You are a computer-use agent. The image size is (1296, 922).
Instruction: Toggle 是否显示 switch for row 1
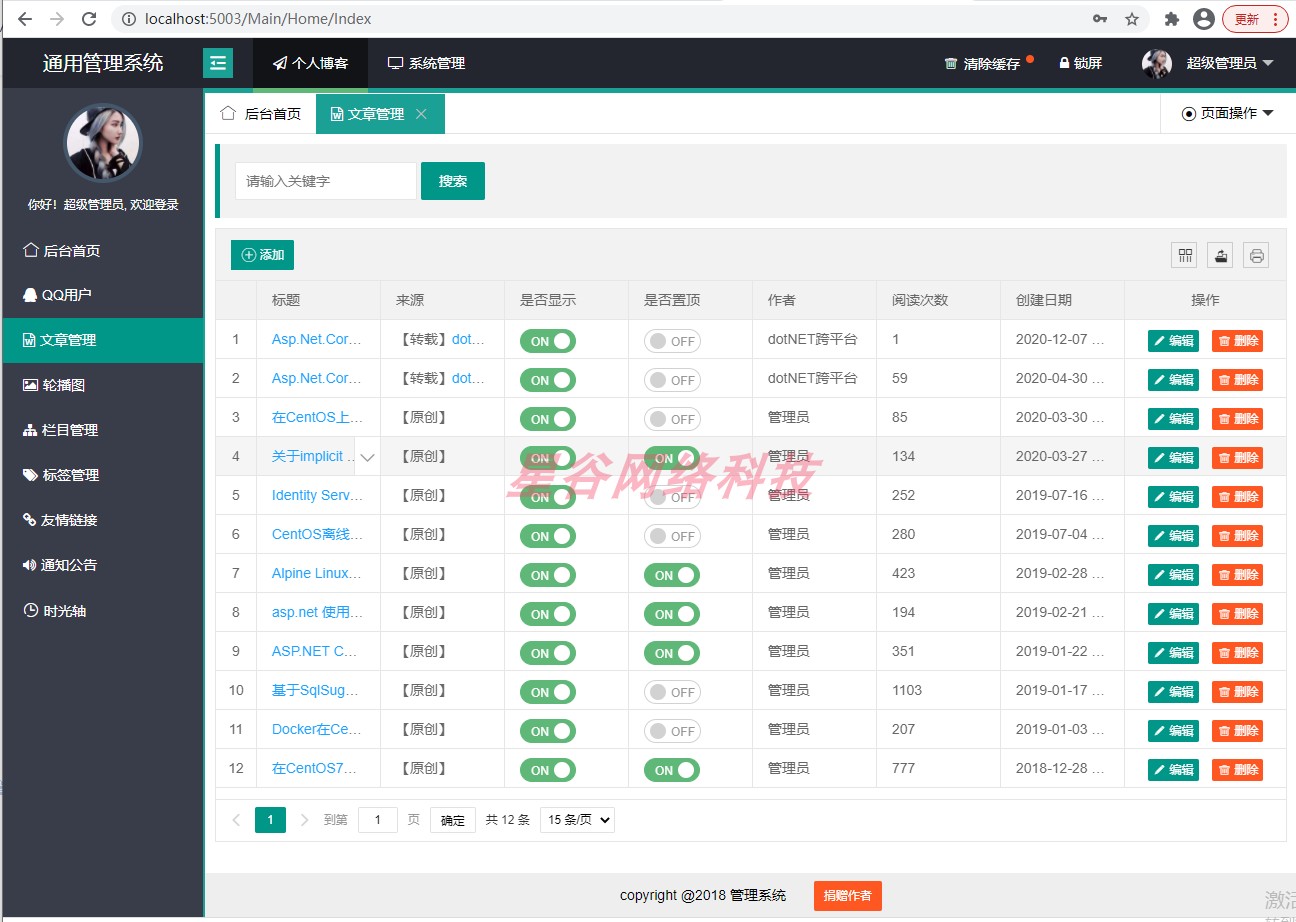point(548,341)
